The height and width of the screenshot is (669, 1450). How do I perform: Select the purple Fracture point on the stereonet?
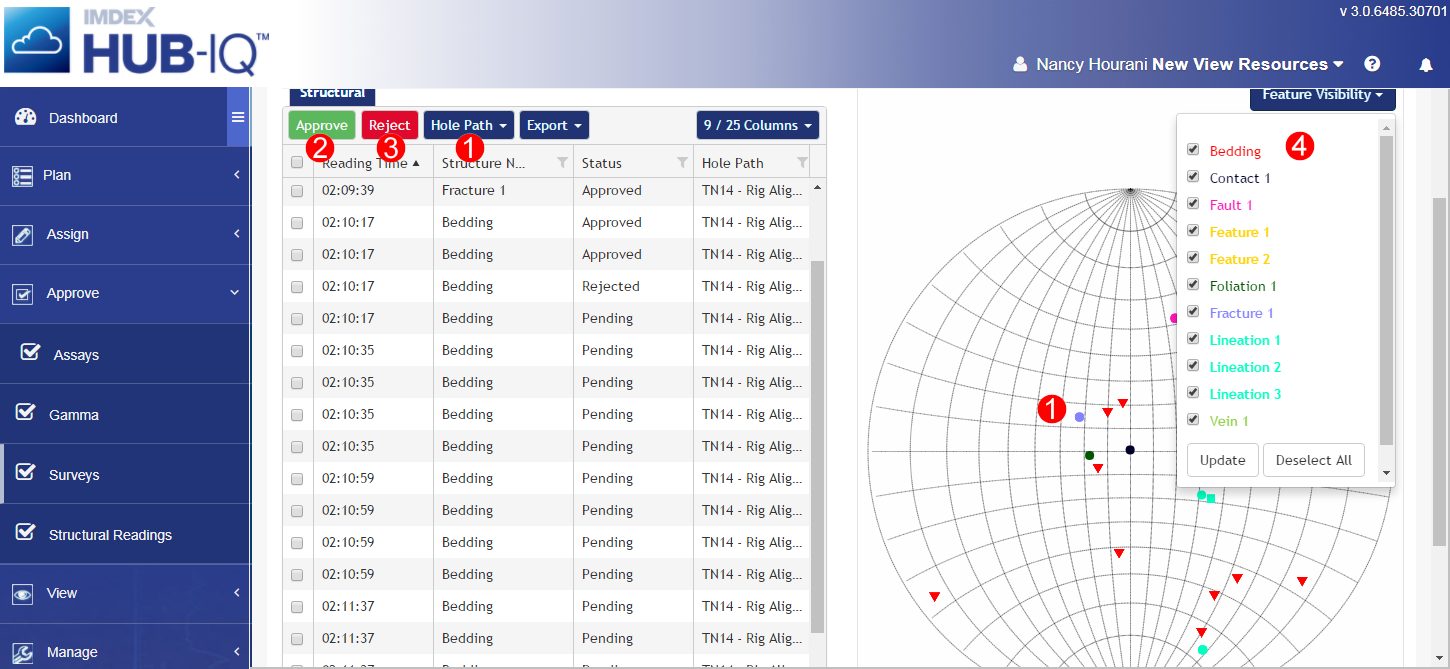pos(1079,416)
